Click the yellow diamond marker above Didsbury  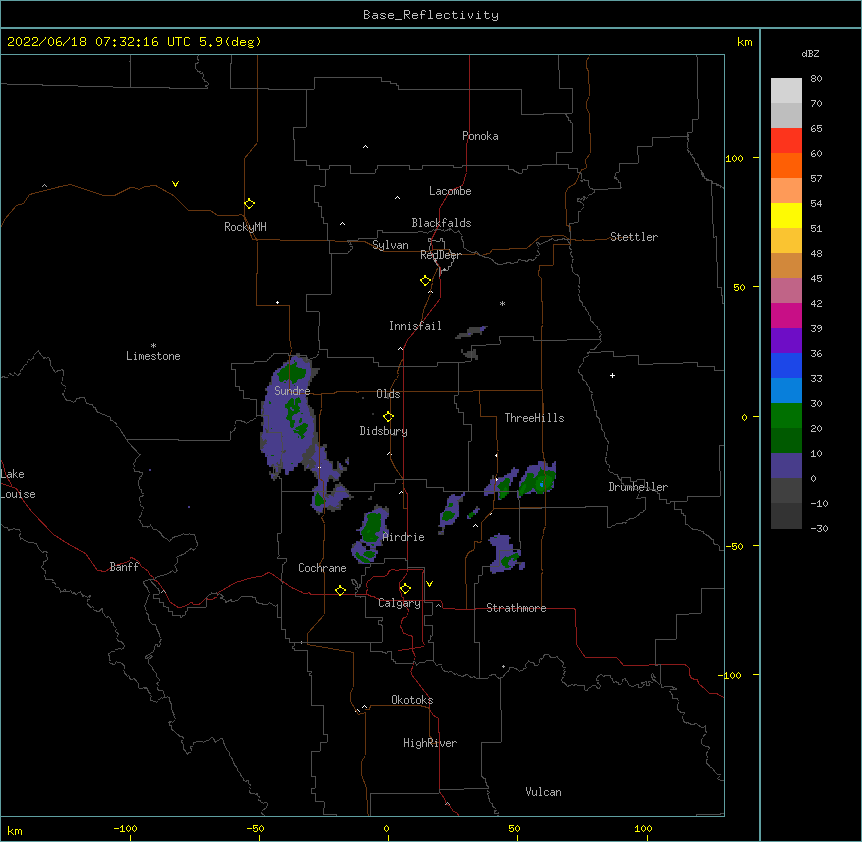pyautogui.click(x=388, y=416)
